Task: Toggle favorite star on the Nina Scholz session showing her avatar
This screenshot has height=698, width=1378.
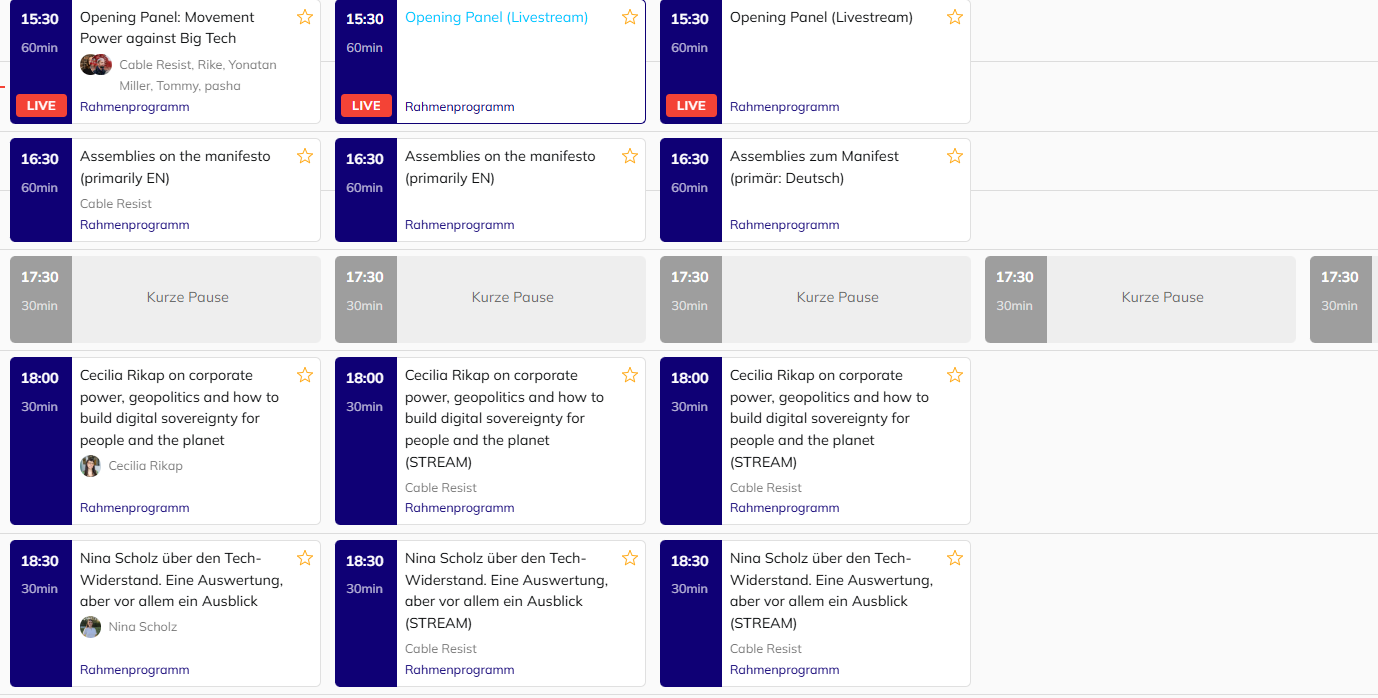Action: 305,558
